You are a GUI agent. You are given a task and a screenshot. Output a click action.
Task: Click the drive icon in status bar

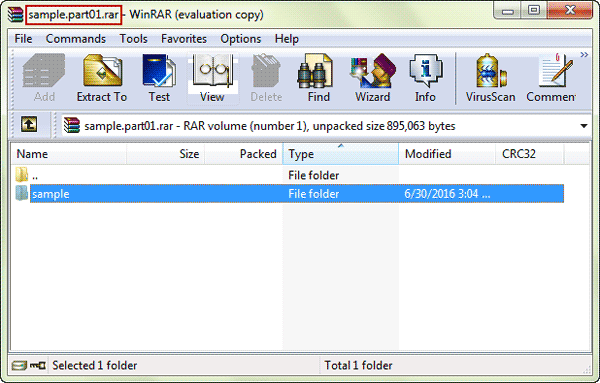pyautogui.click(x=19, y=366)
